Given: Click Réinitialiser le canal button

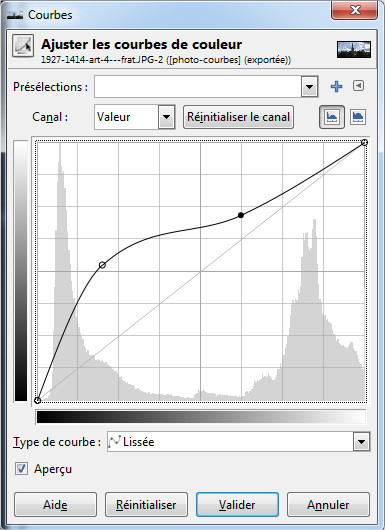Looking at the screenshot, I should pyautogui.click(x=238, y=117).
